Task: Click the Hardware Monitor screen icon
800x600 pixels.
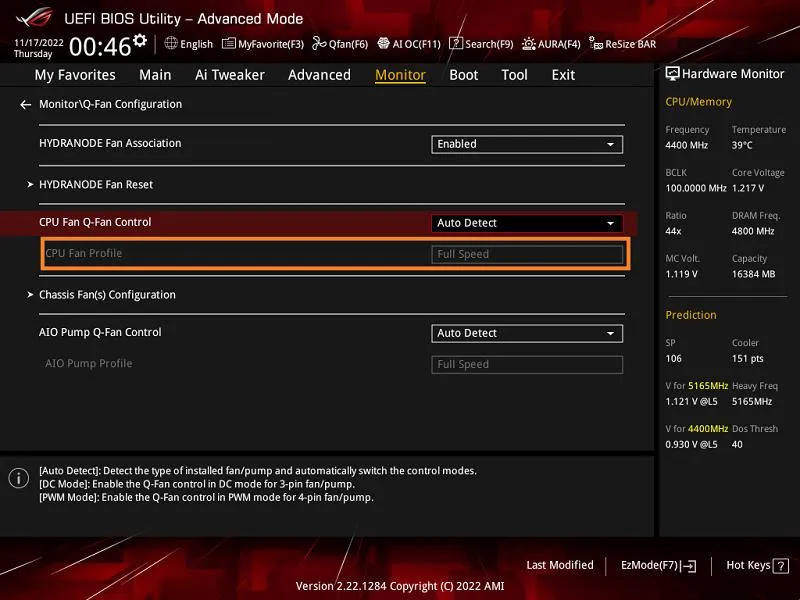Action: [672, 74]
